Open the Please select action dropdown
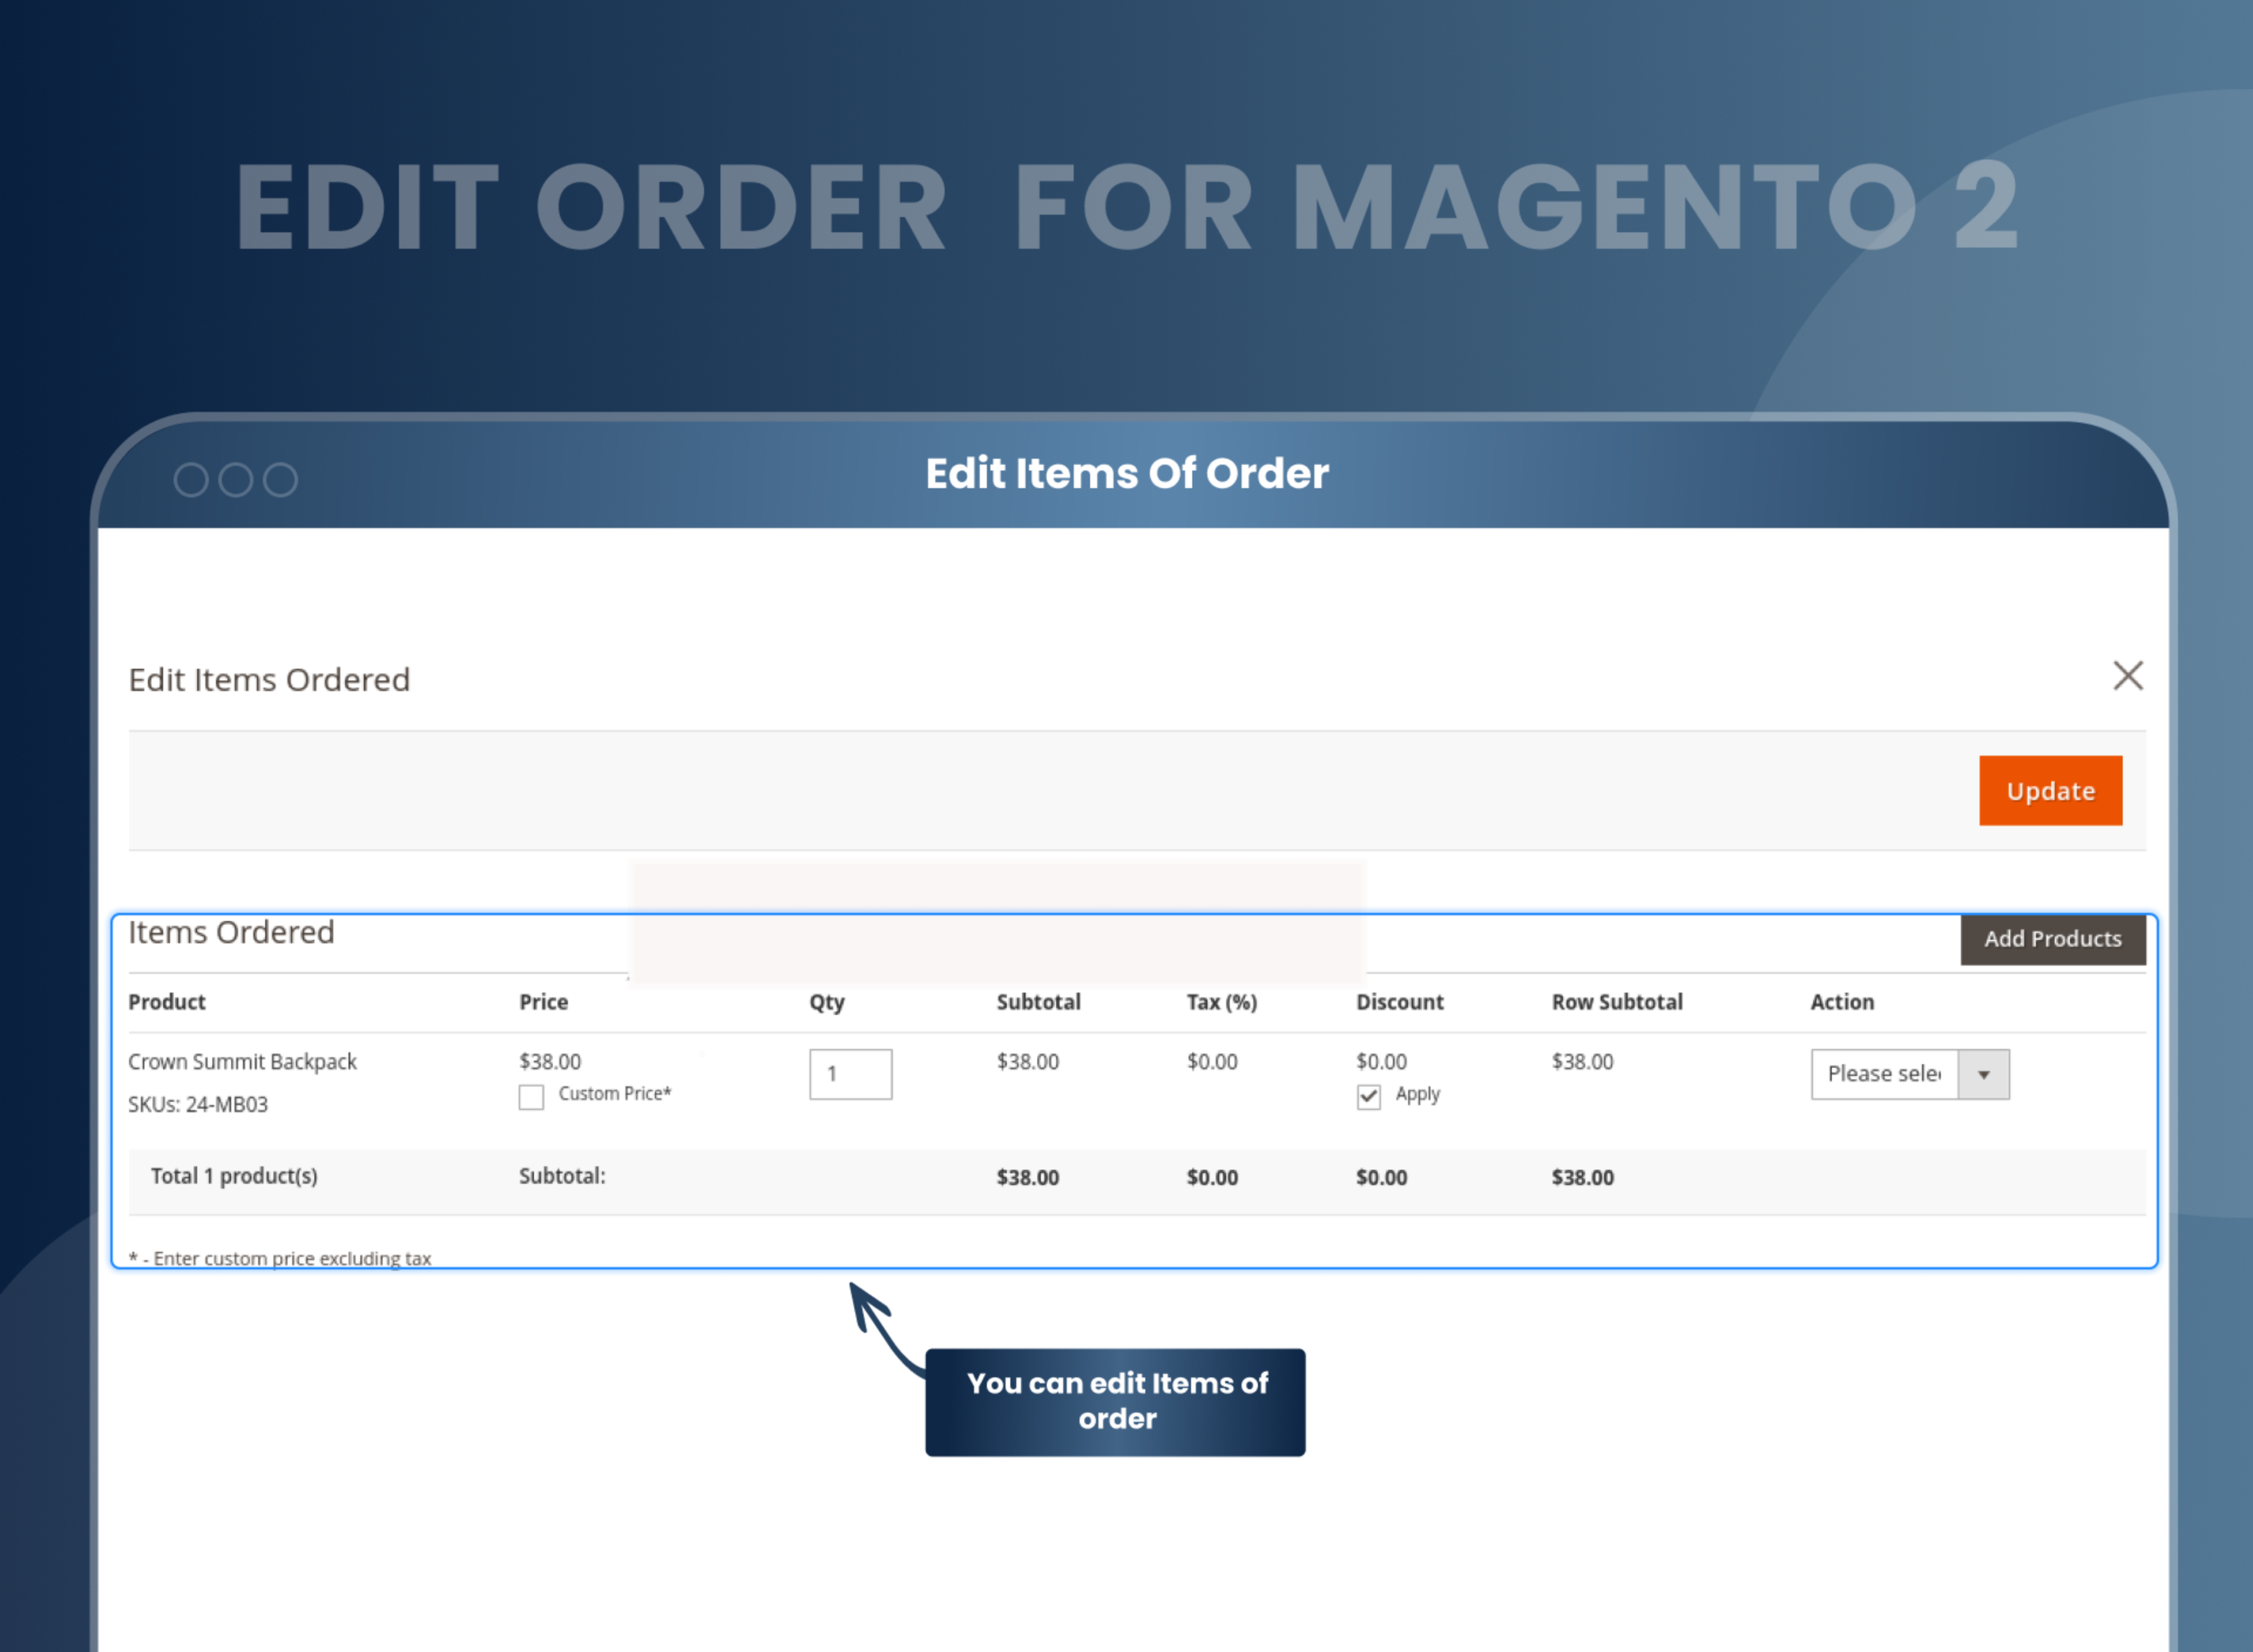 click(1909, 1074)
